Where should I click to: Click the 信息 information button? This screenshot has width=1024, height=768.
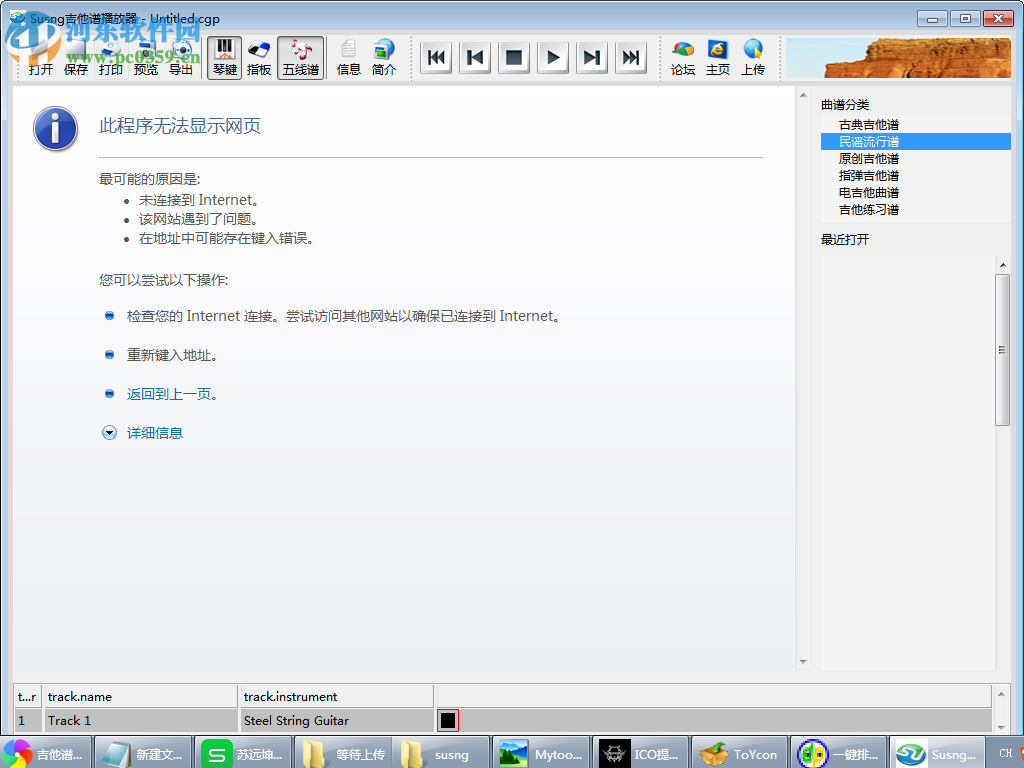(348, 57)
